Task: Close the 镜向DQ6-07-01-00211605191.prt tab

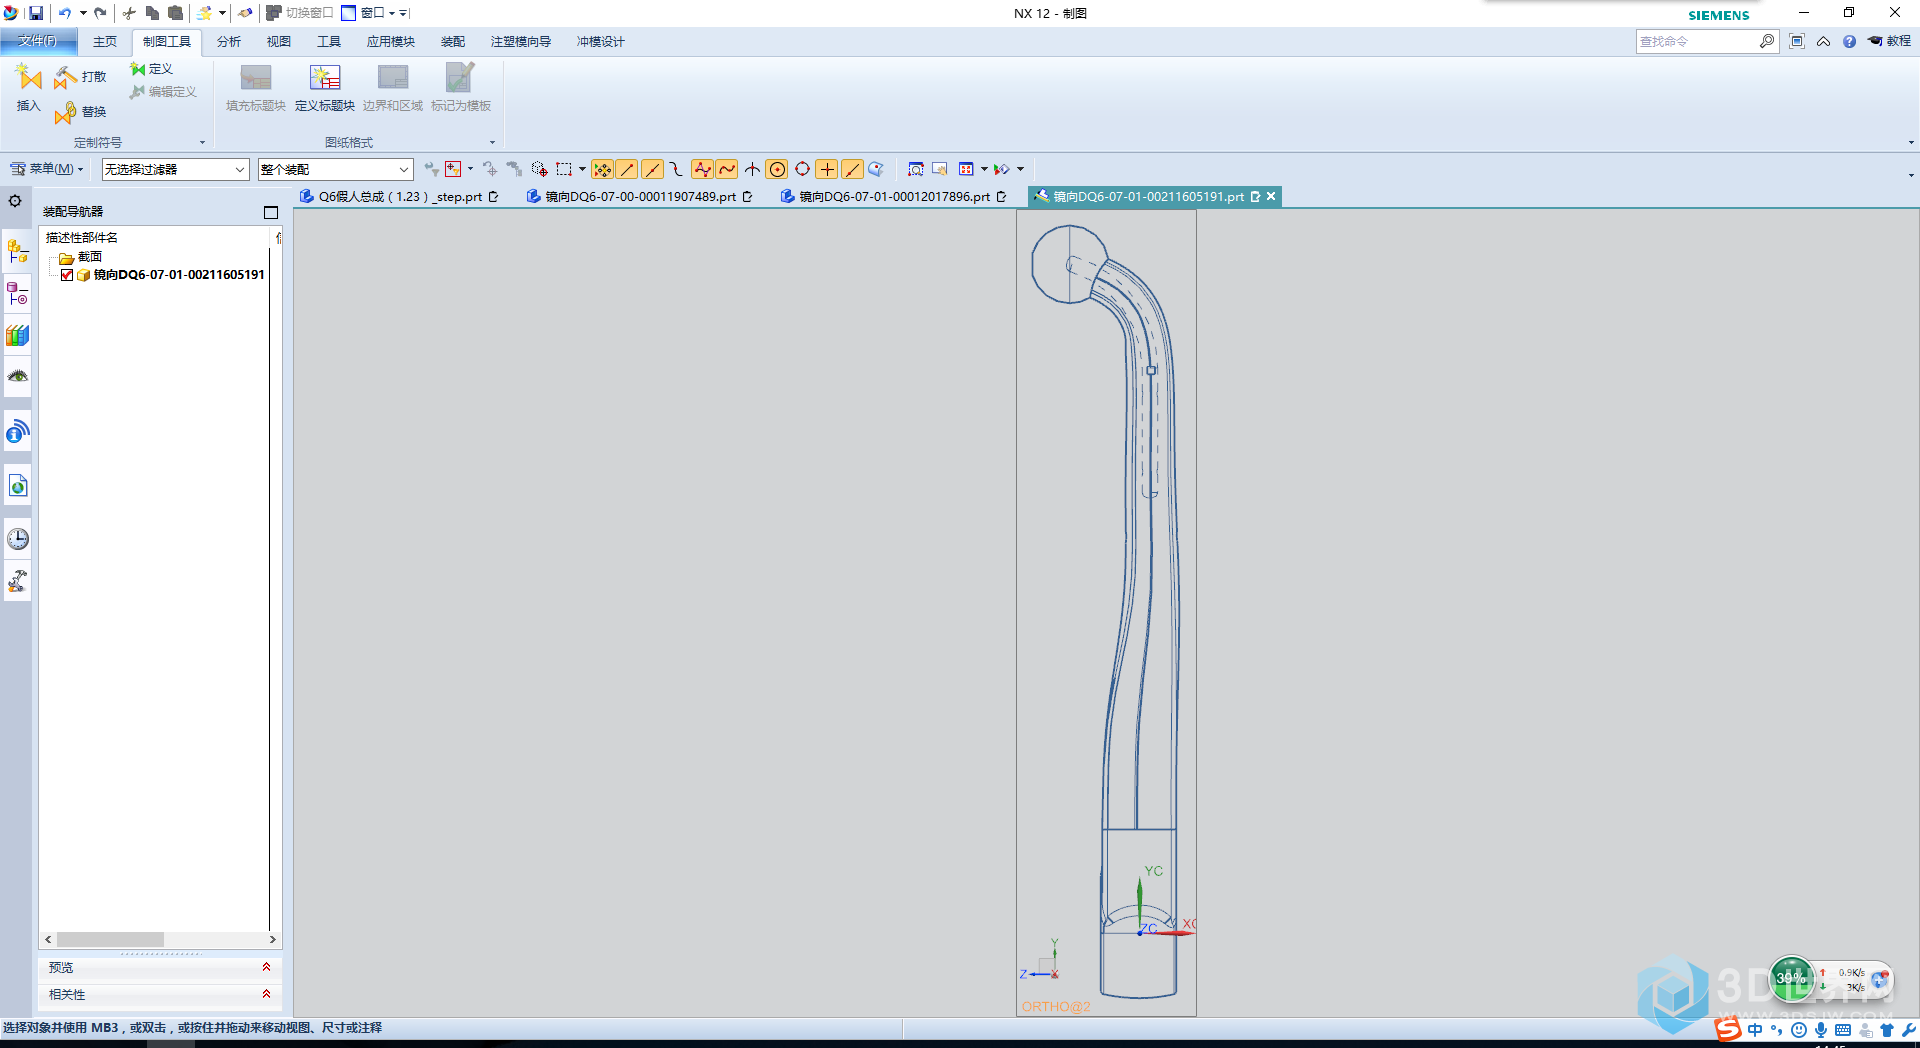Action: [1271, 196]
